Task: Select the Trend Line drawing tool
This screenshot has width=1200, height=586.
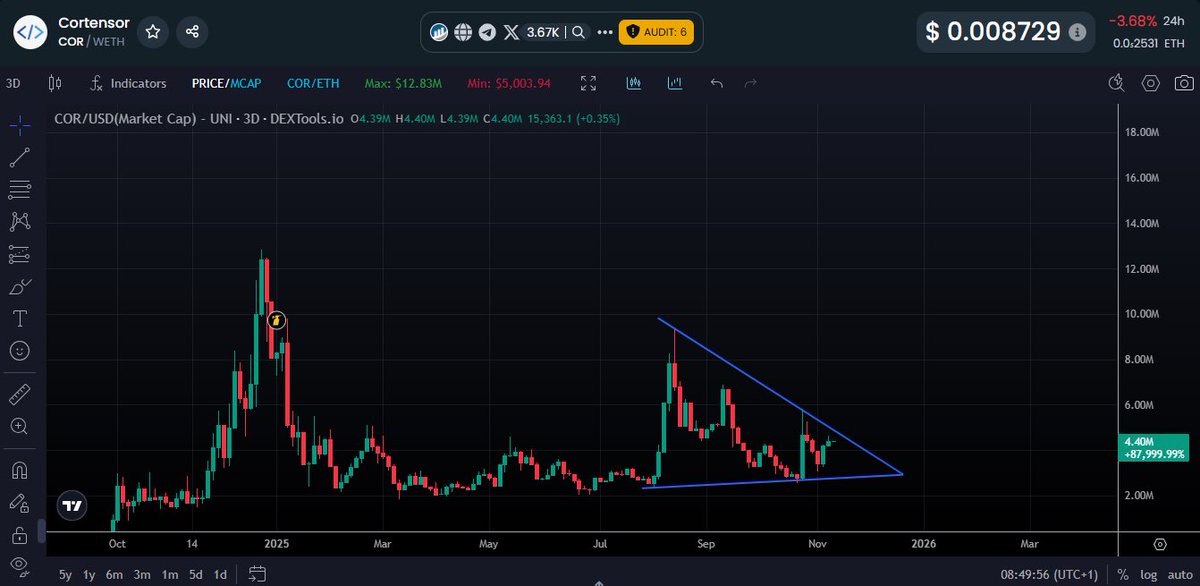Action: click(x=20, y=157)
